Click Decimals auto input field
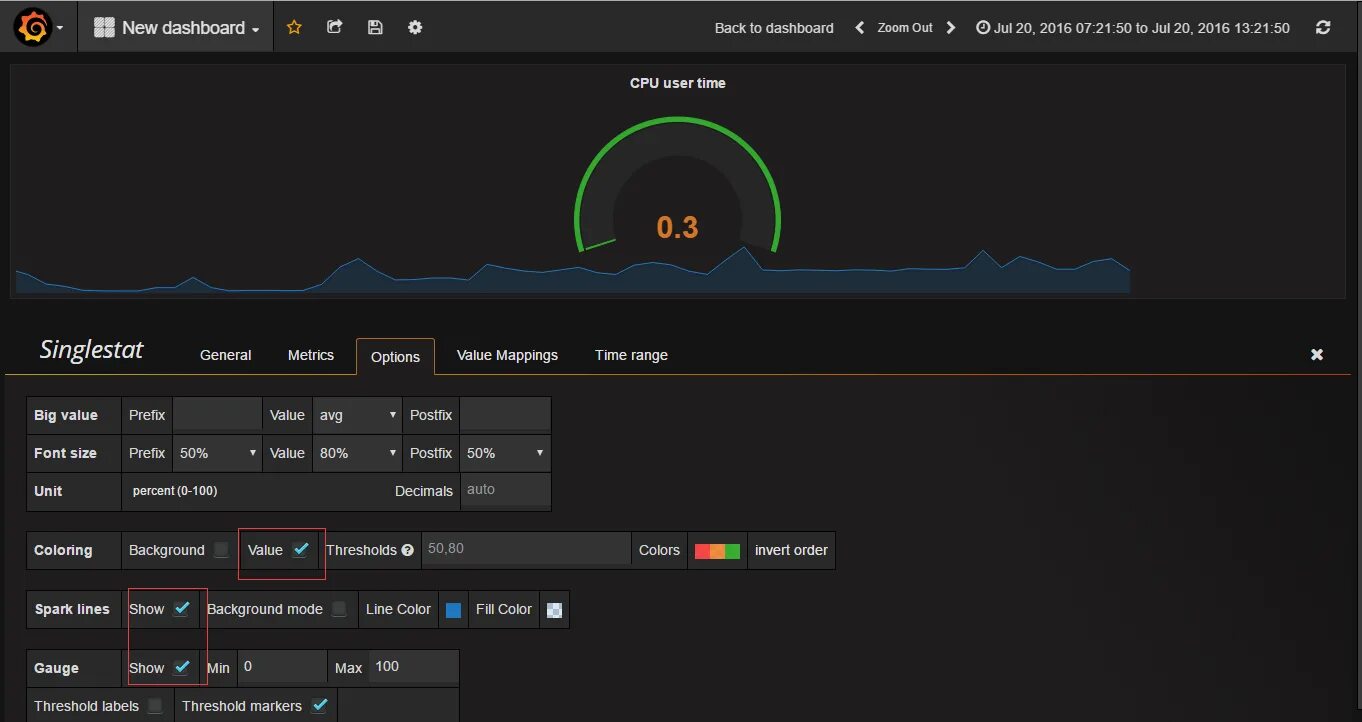This screenshot has width=1362, height=722. point(505,490)
